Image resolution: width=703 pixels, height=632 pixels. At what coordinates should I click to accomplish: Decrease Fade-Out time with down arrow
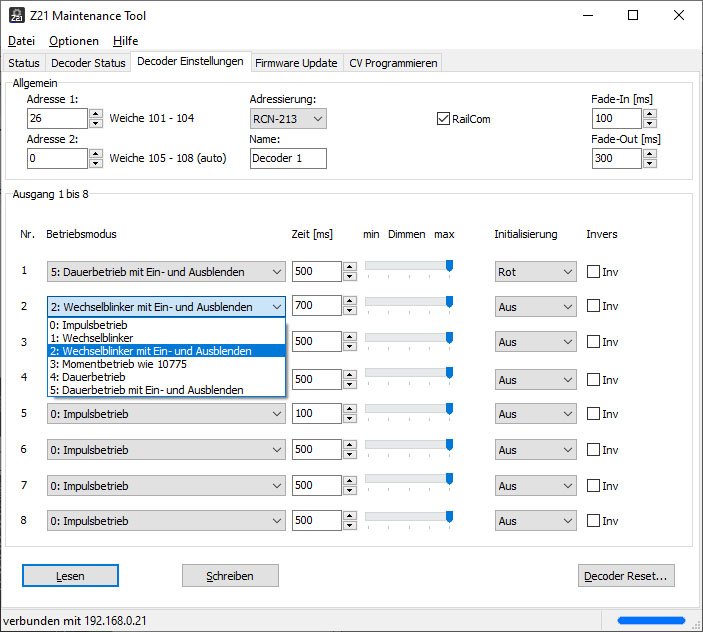(x=650, y=163)
